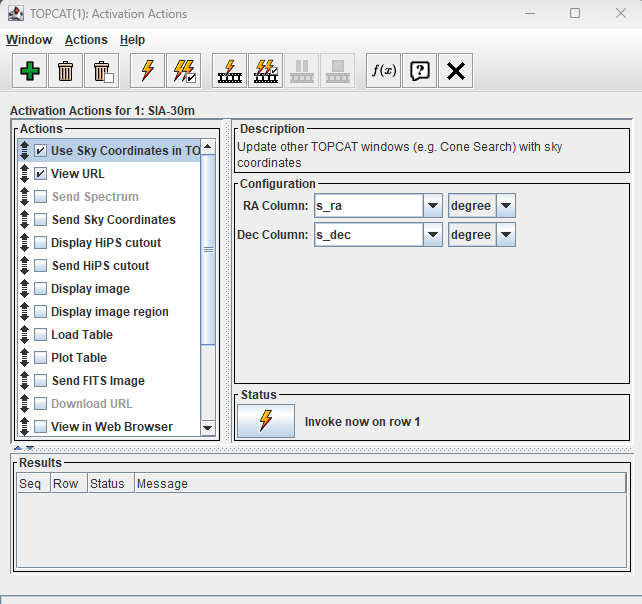Uncheck the Use Sky Coordinates checkbox
The image size is (642, 604).
(41, 151)
